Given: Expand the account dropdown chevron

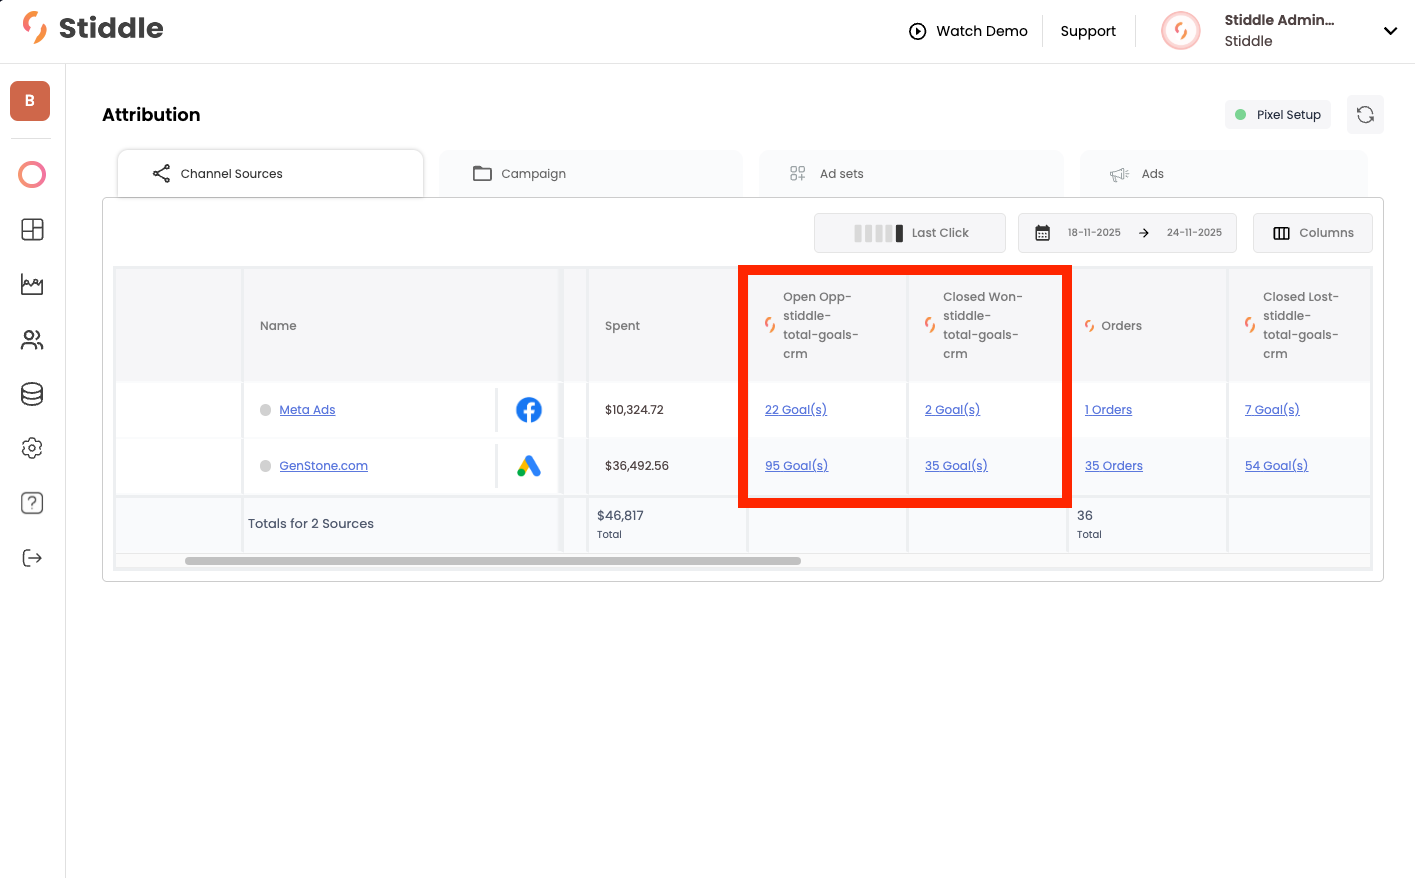Looking at the screenshot, I should (1390, 31).
